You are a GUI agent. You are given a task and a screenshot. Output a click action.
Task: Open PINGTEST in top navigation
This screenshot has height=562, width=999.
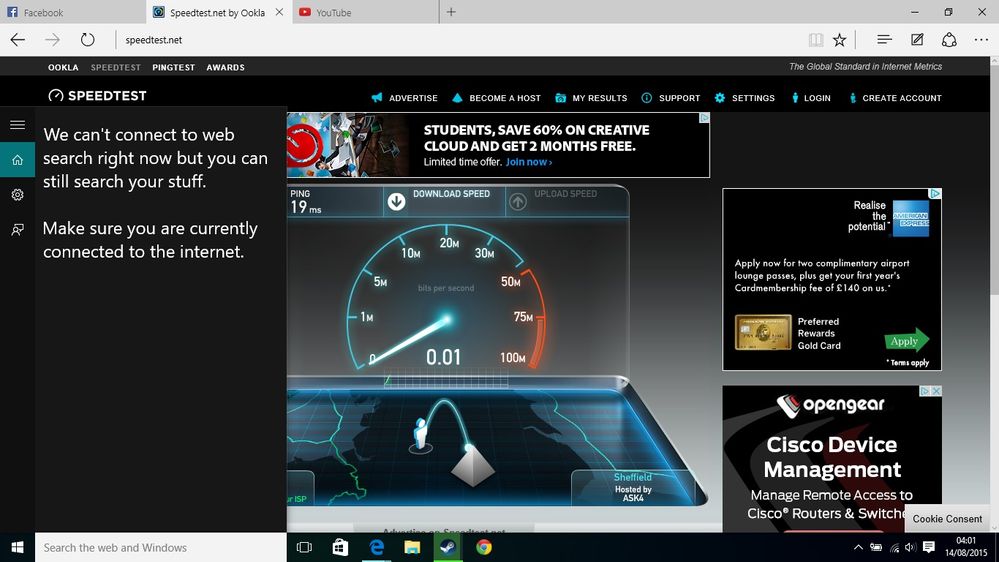pos(173,67)
